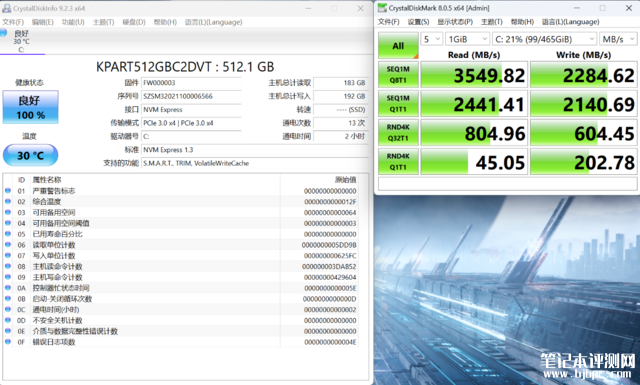
Task: Click the transfer mode field PCIe 3.0 x4
Action: pos(191,123)
